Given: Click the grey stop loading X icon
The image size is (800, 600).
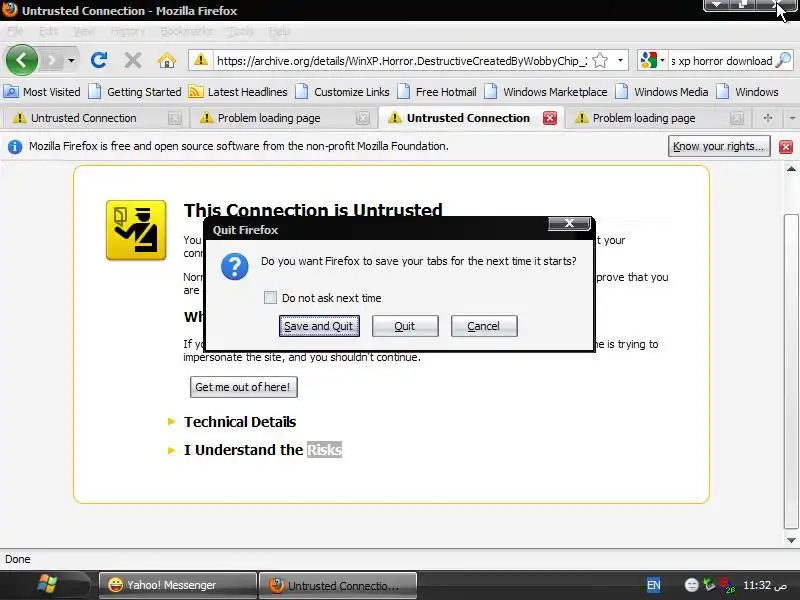Looking at the screenshot, I should click(x=133, y=60).
